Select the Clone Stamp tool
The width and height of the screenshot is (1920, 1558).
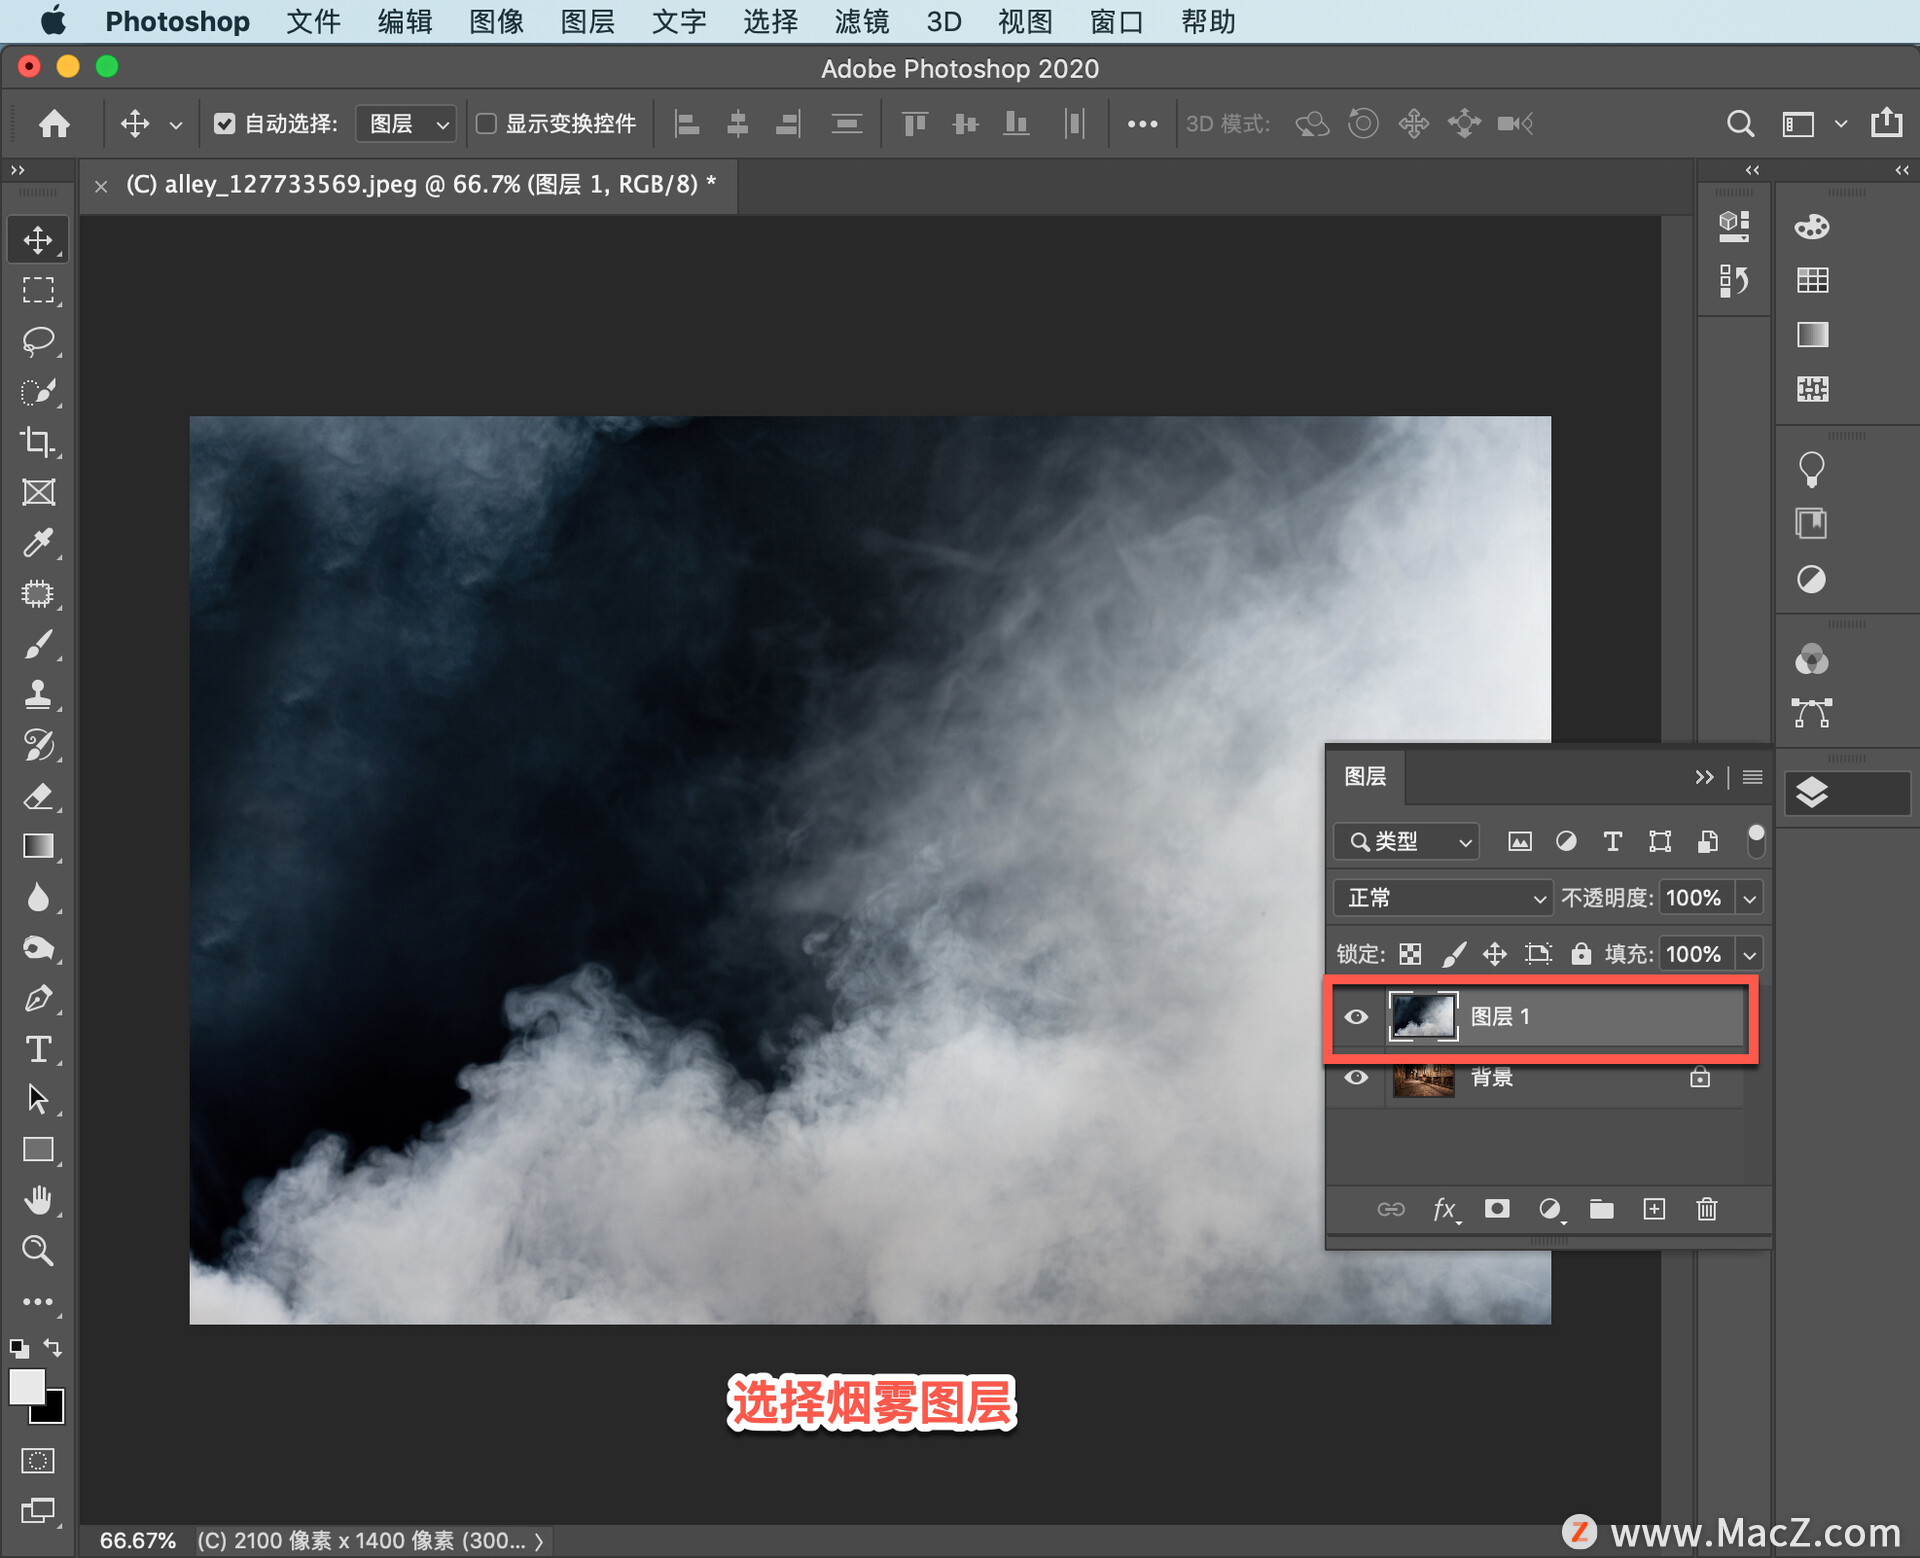click(38, 694)
